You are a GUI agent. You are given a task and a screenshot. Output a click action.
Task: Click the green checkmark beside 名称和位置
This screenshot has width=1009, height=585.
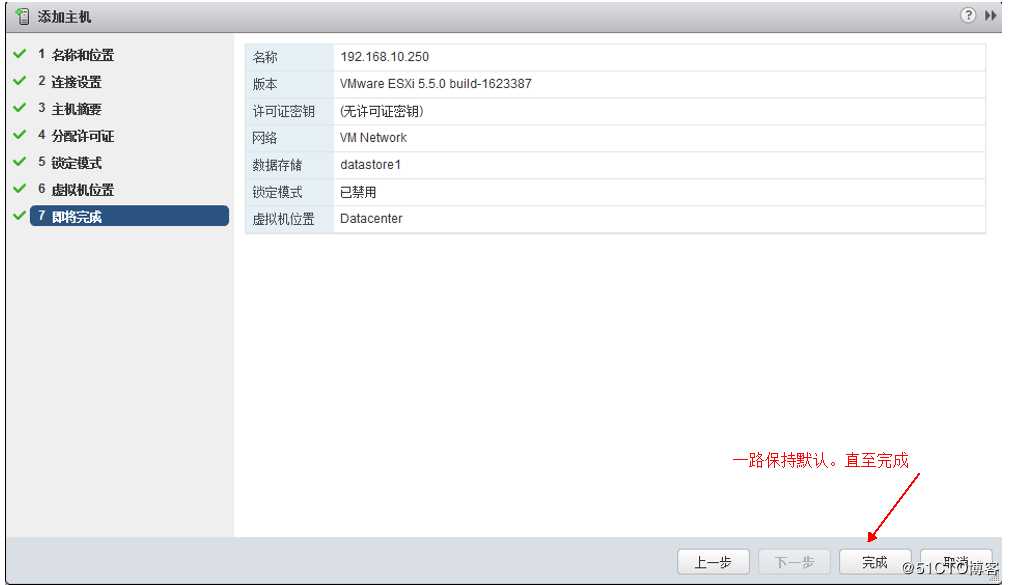point(20,54)
